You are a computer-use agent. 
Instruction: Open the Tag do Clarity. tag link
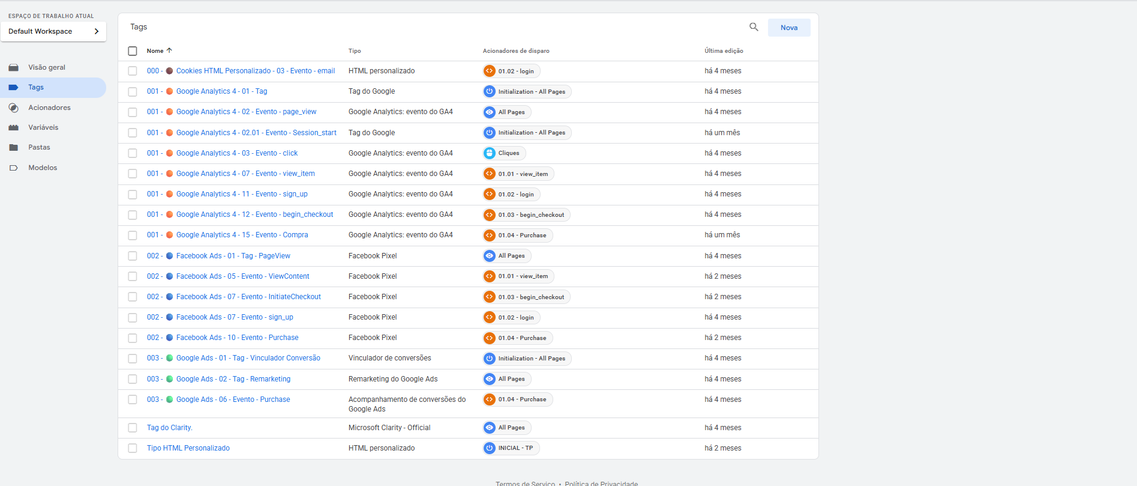(x=170, y=428)
